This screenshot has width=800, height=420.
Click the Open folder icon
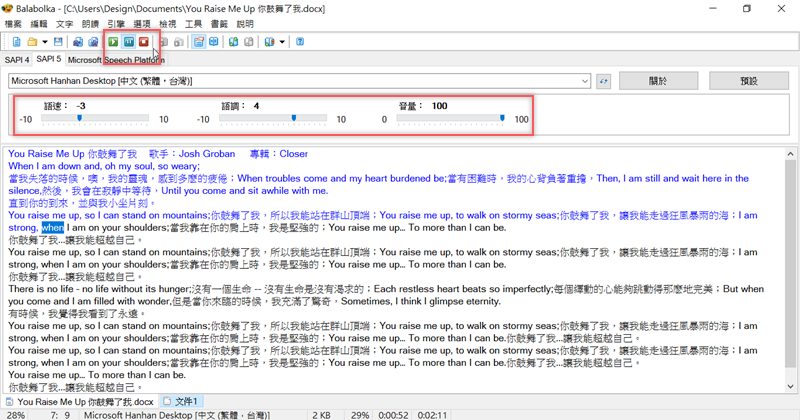(x=33, y=42)
